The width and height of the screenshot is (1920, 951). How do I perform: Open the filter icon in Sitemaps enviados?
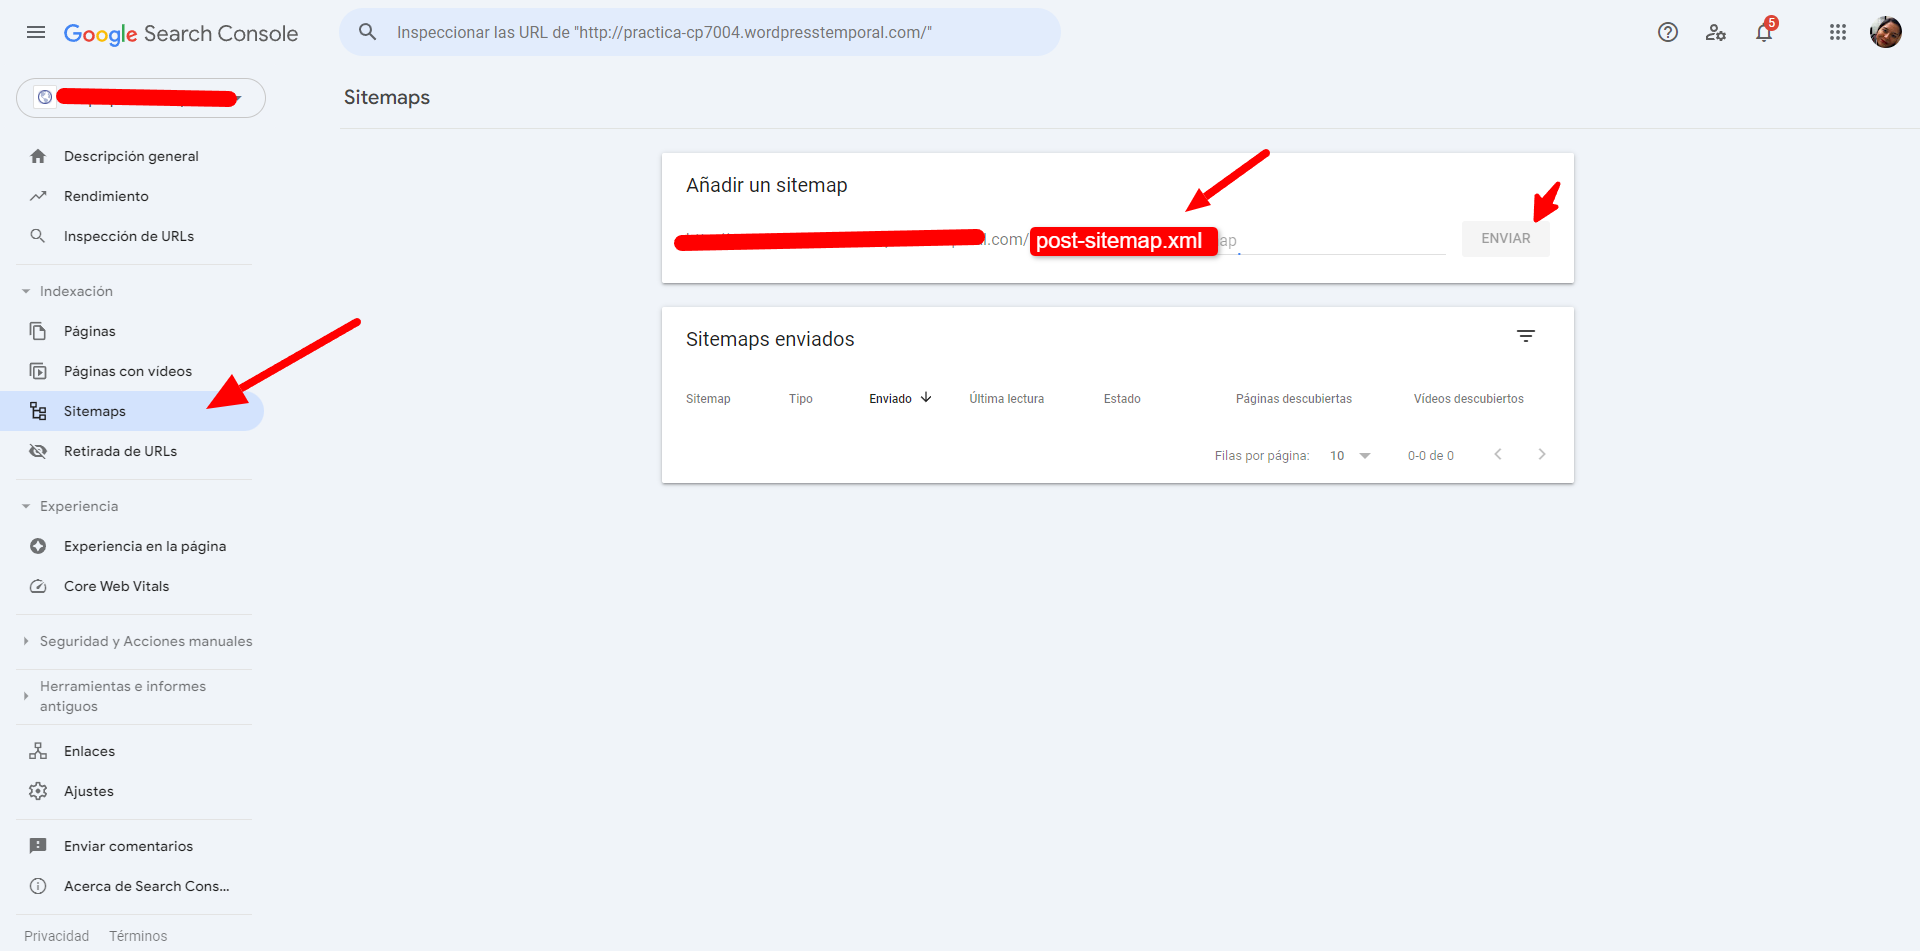click(x=1526, y=336)
